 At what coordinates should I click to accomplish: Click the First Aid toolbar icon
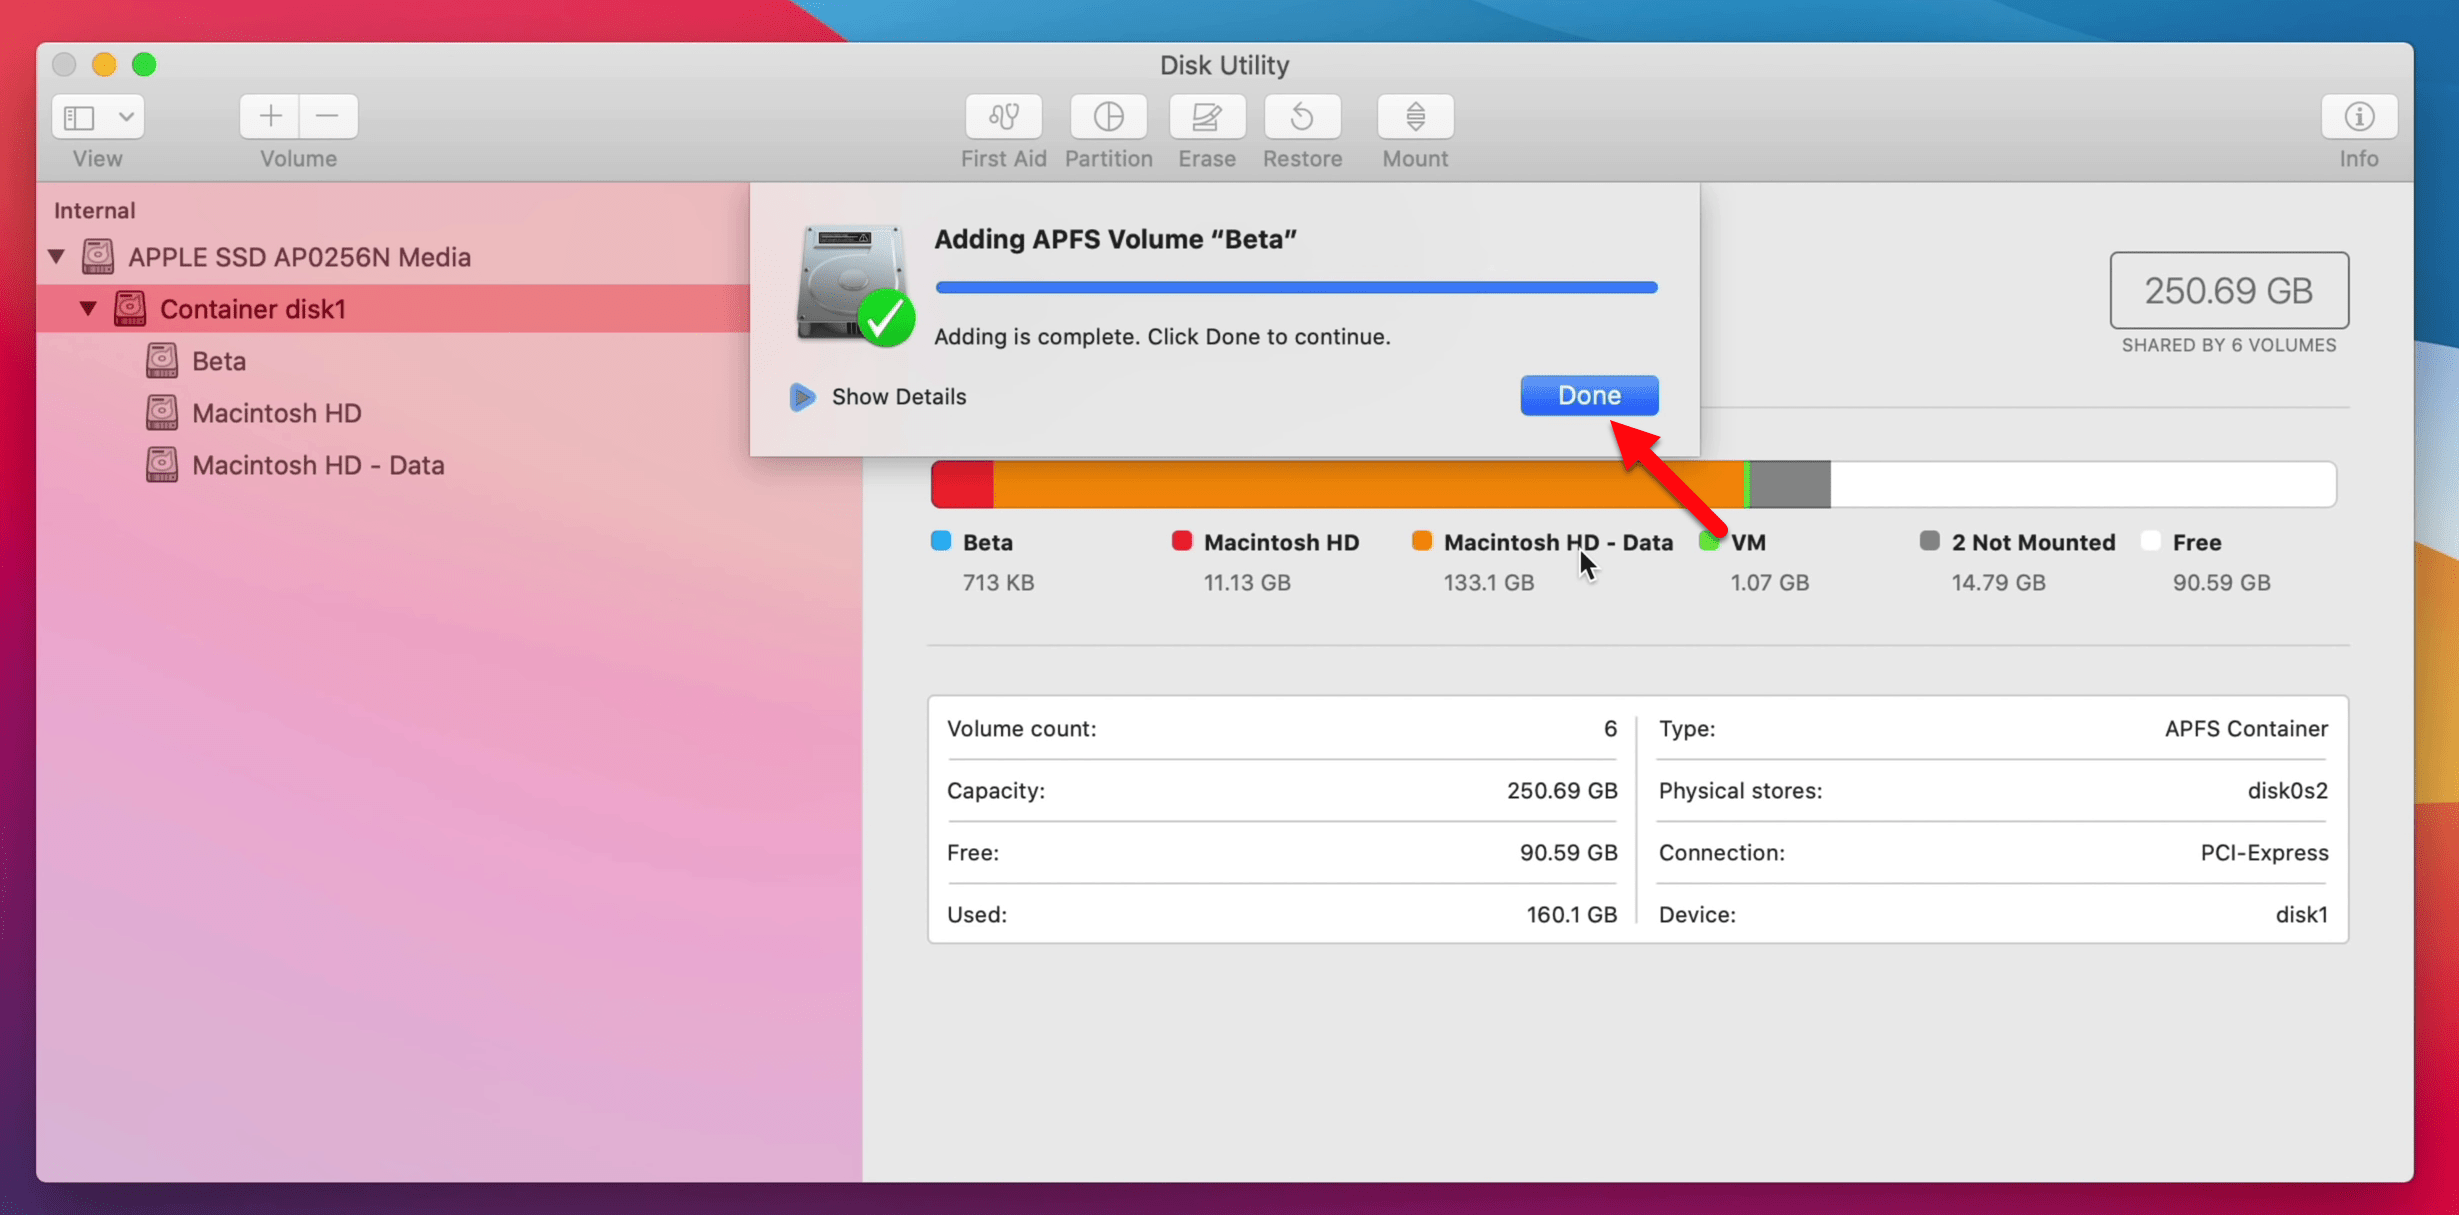click(x=1003, y=117)
